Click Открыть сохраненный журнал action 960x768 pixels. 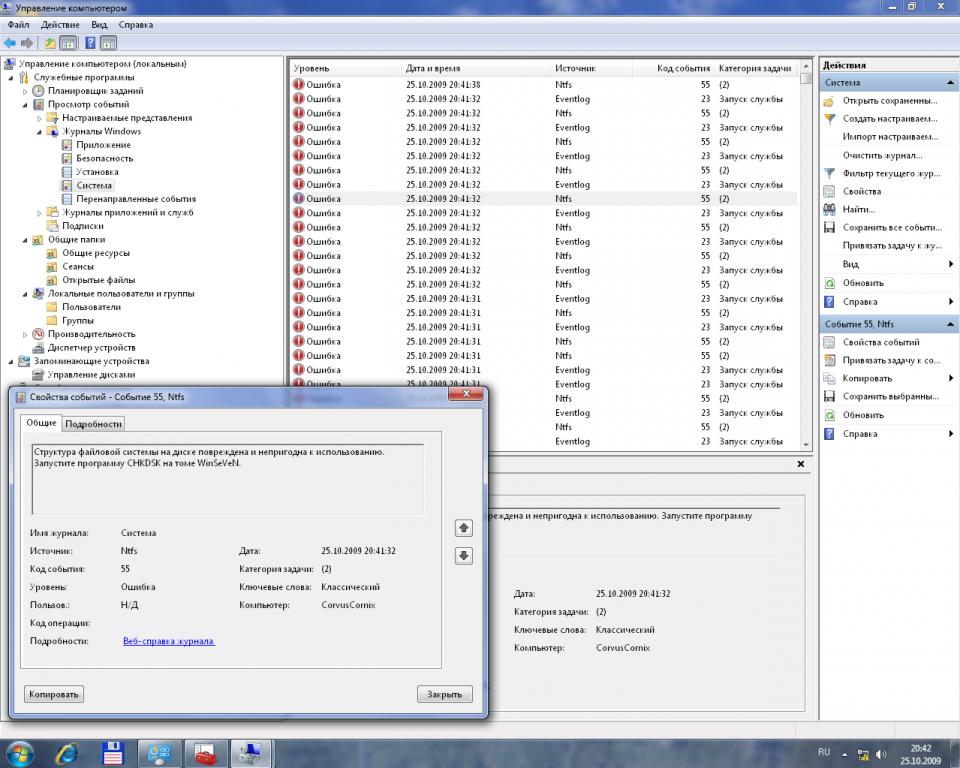(890, 100)
